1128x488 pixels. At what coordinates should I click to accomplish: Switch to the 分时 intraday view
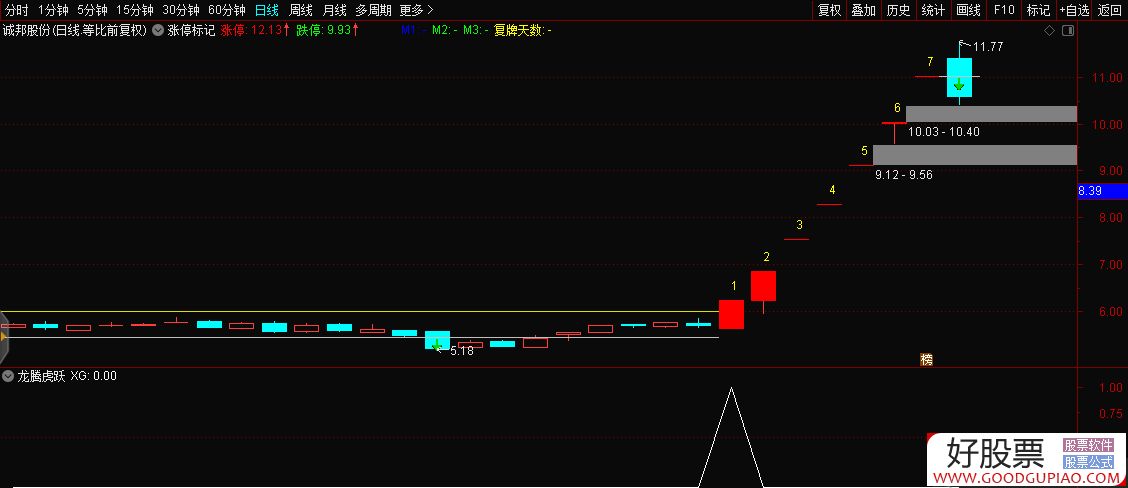pyautogui.click(x=16, y=10)
